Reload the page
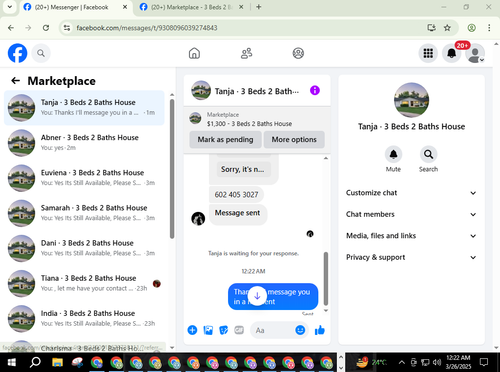This screenshot has height=372, width=500. [x=46, y=28]
